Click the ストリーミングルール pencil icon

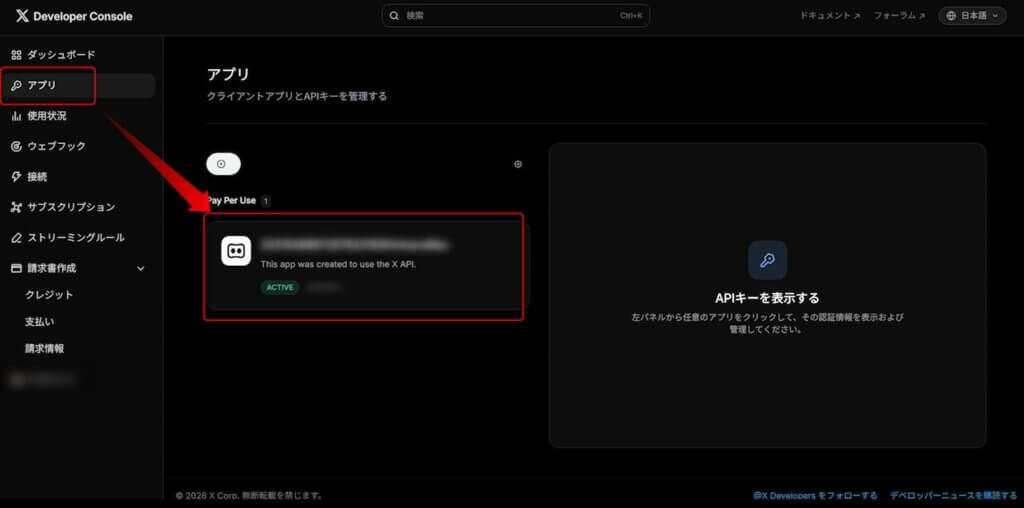tap(16, 238)
